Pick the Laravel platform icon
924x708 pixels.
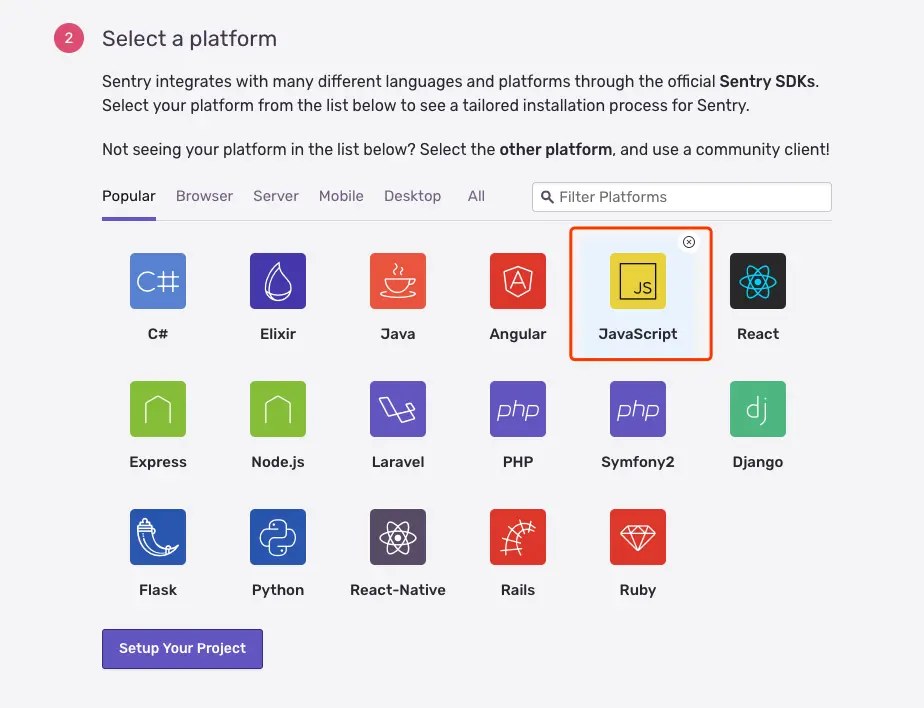pos(398,409)
